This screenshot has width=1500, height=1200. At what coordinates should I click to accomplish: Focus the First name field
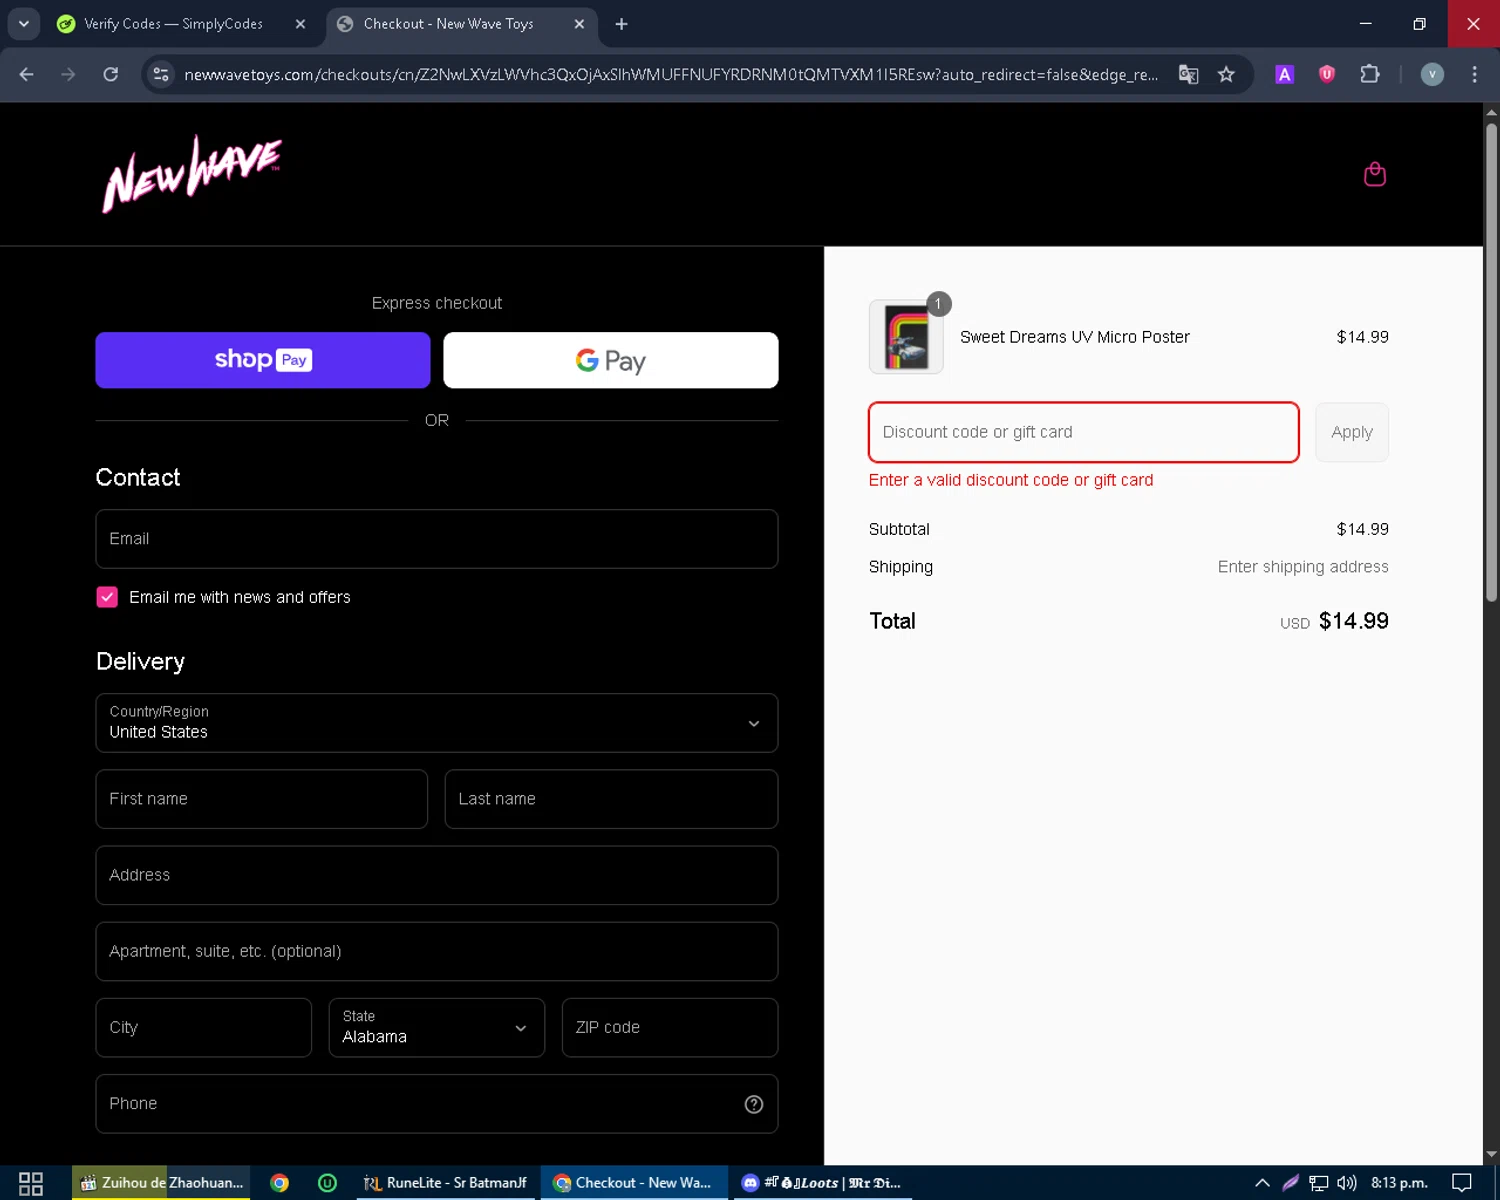[x=262, y=799]
